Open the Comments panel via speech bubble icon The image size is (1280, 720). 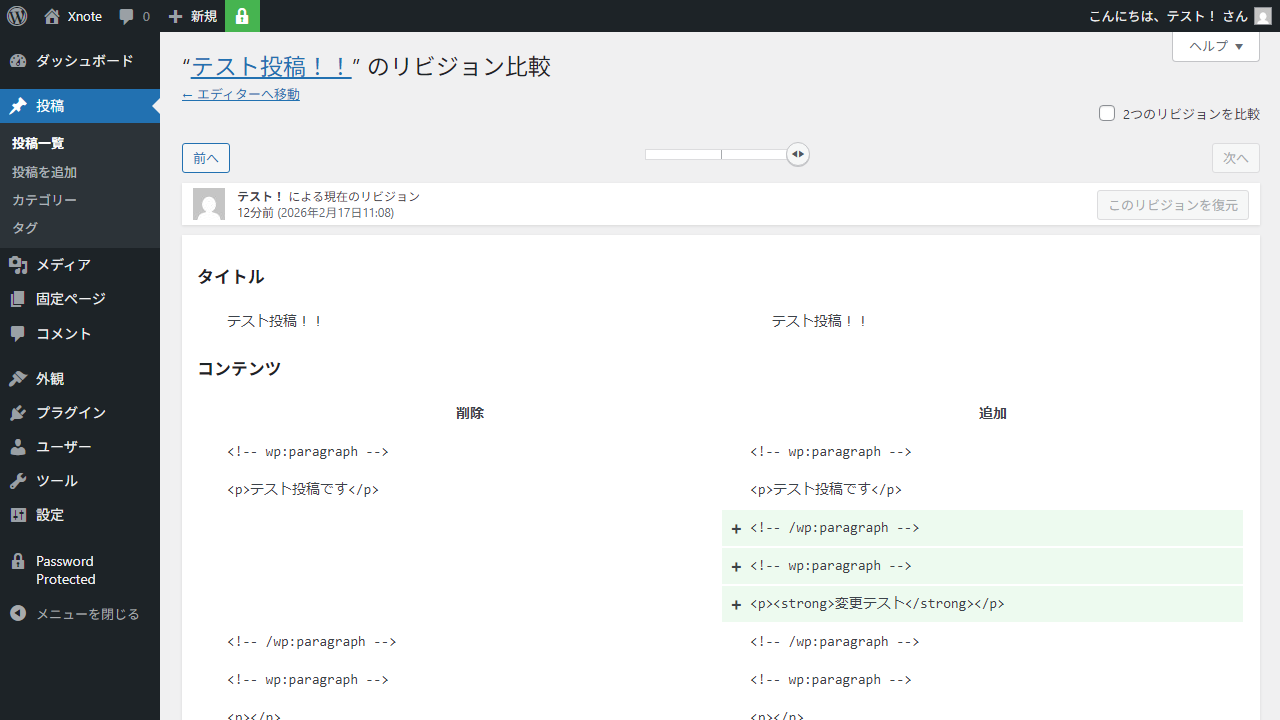18,333
